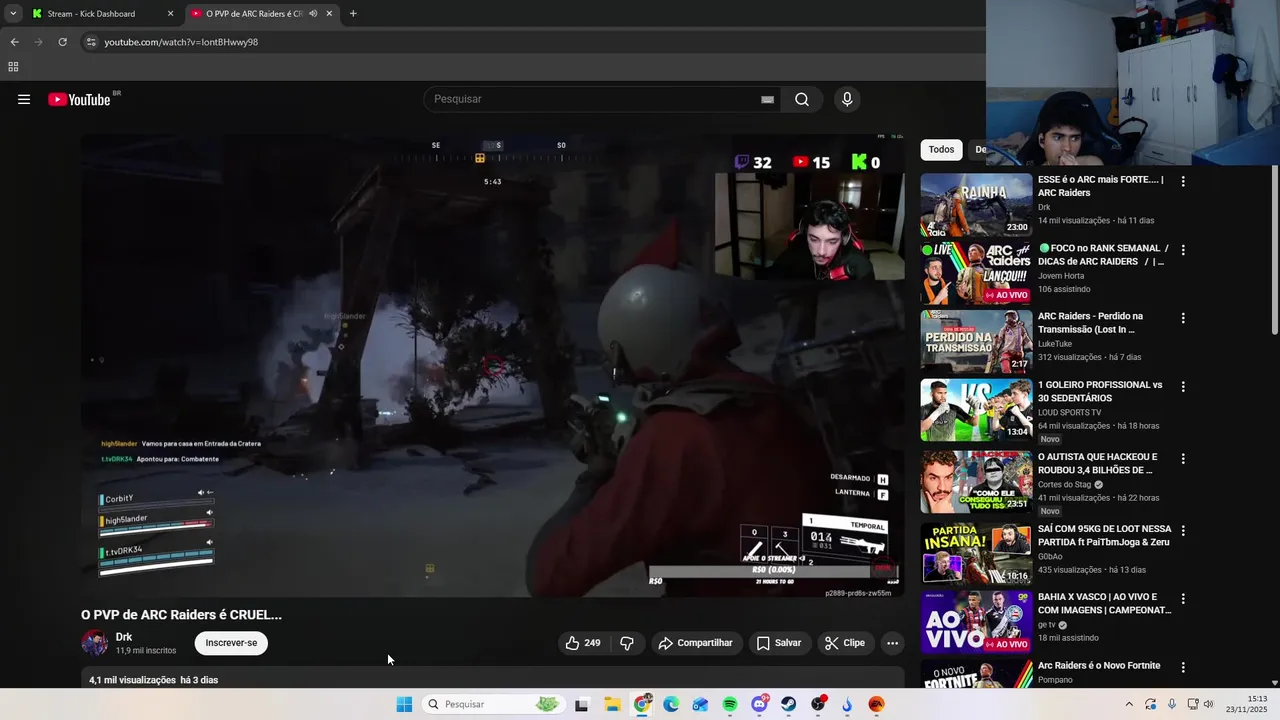Create a clip with the Clipe button

(845, 643)
